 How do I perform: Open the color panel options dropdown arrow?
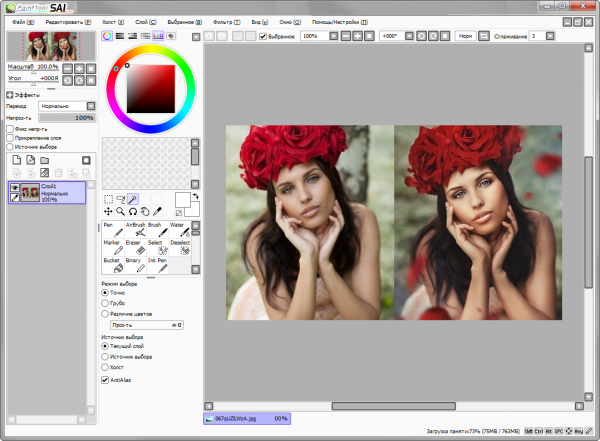pyautogui.click(x=196, y=37)
